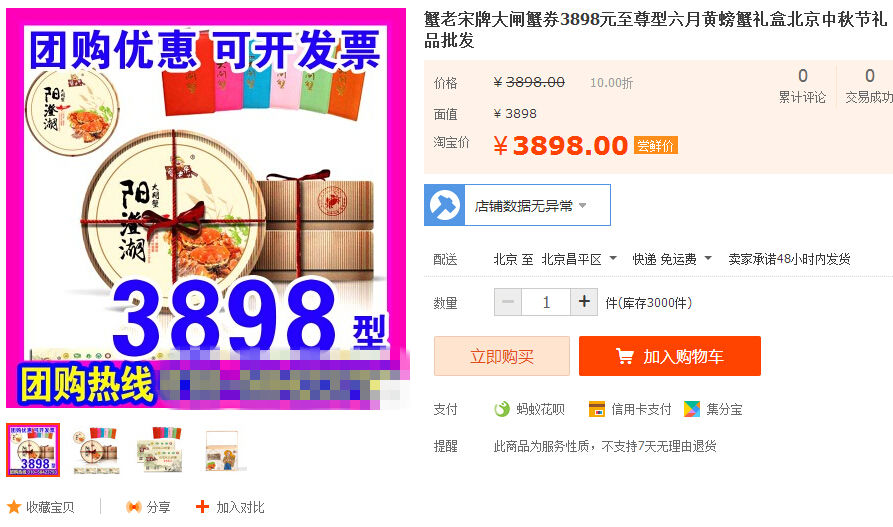Click the hammer icon in store data box
The image size is (893, 527).
pos(445,205)
